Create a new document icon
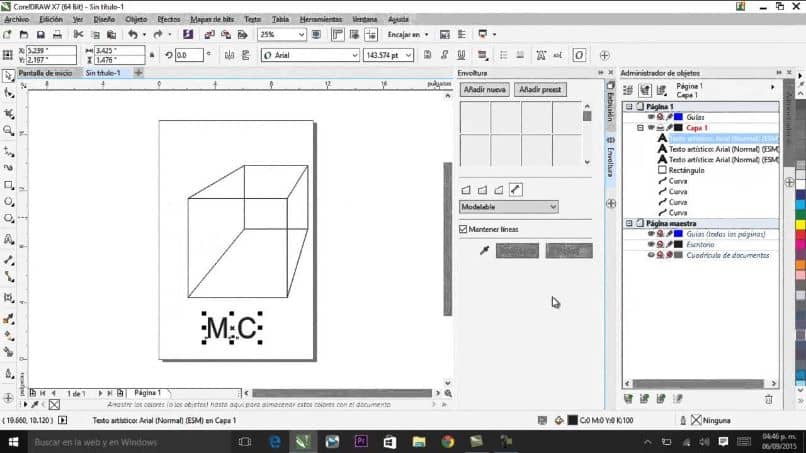The height and width of the screenshot is (453, 806). coord(7,34)
